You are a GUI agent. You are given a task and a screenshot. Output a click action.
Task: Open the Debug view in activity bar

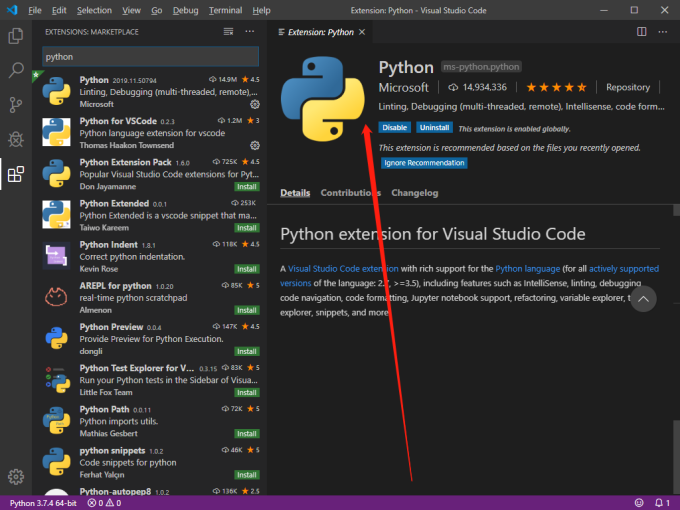(x=16, y=139)
